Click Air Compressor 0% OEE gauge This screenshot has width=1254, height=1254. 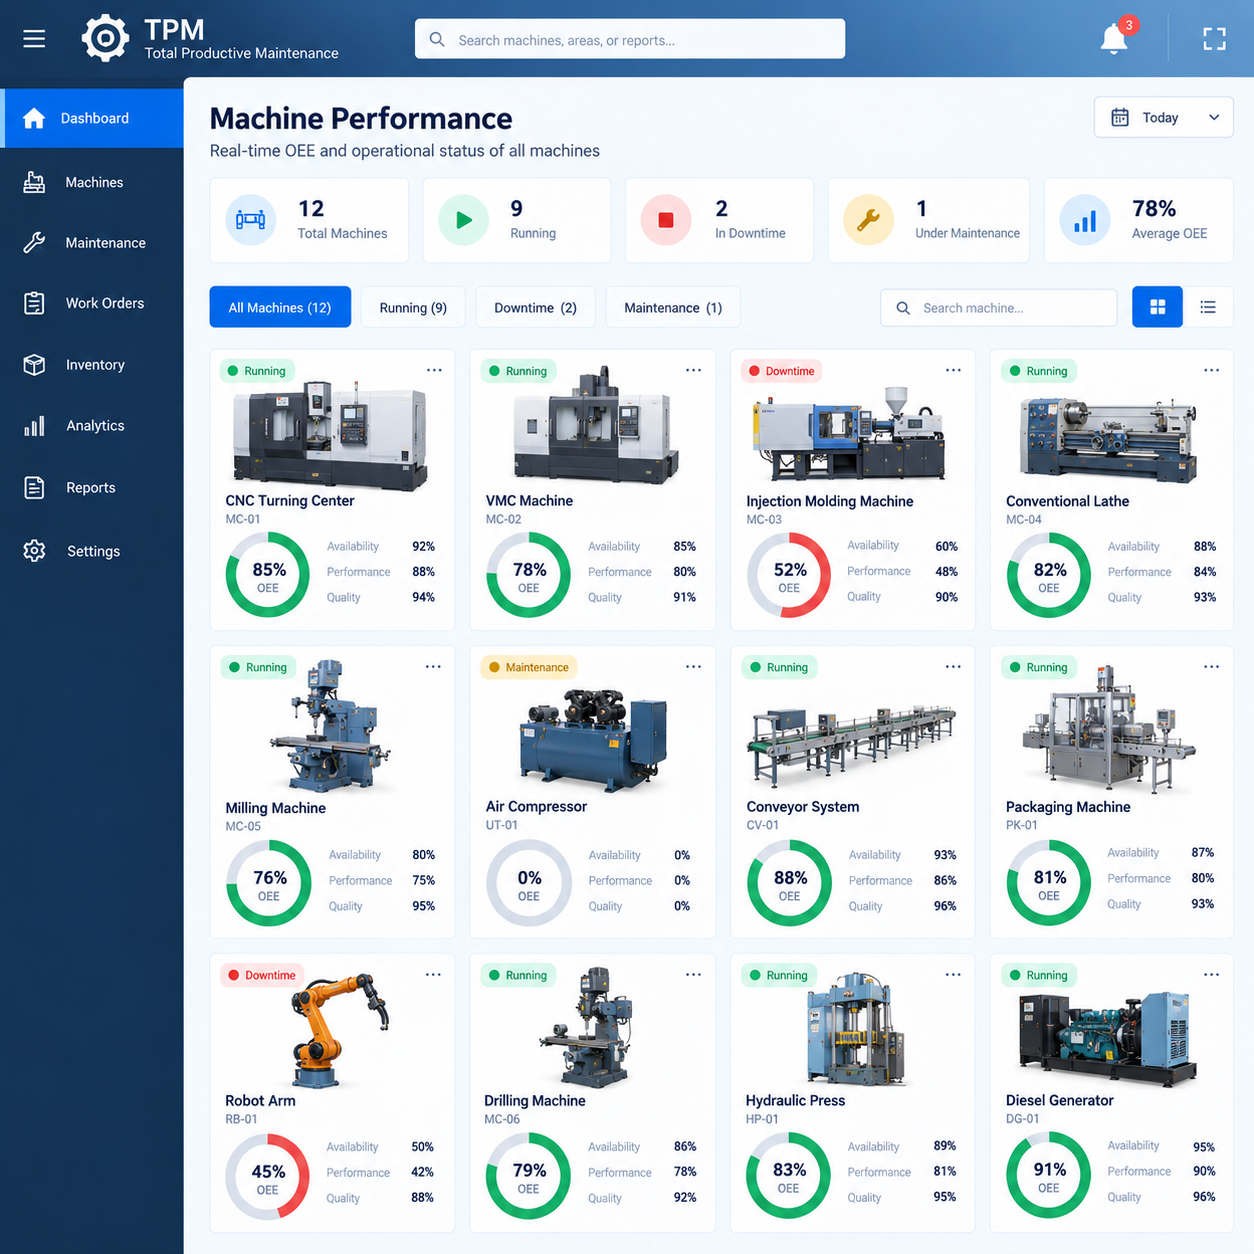click(x=528, y=883)
